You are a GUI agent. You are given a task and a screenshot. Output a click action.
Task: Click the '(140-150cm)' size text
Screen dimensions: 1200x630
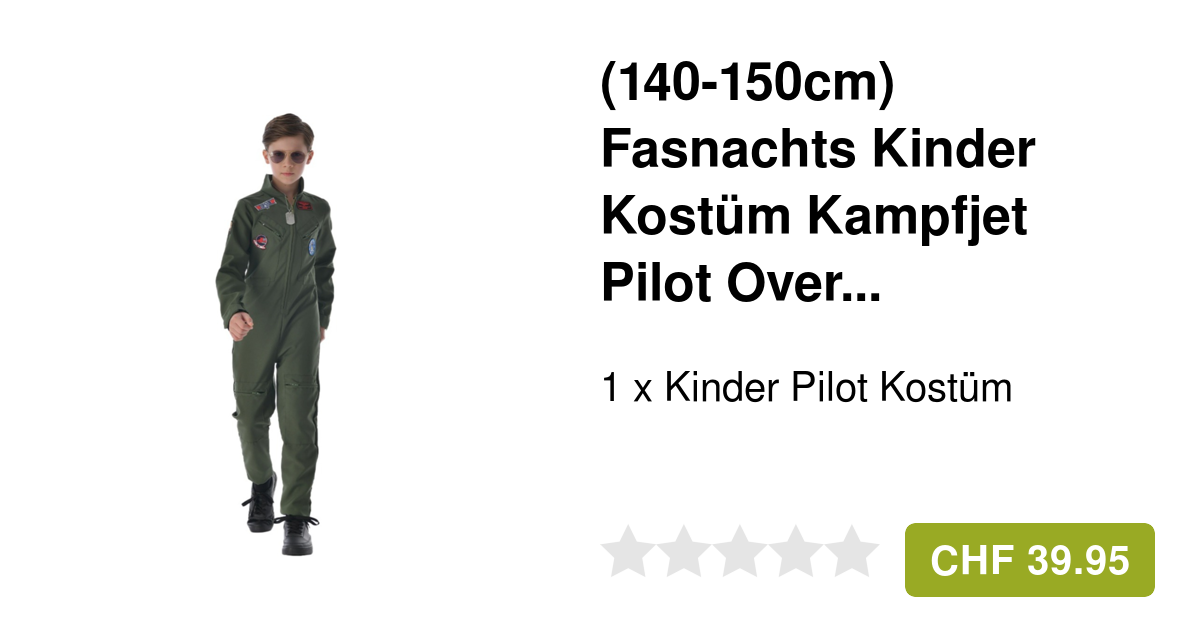pyautogui.click(x=748, y=87)
